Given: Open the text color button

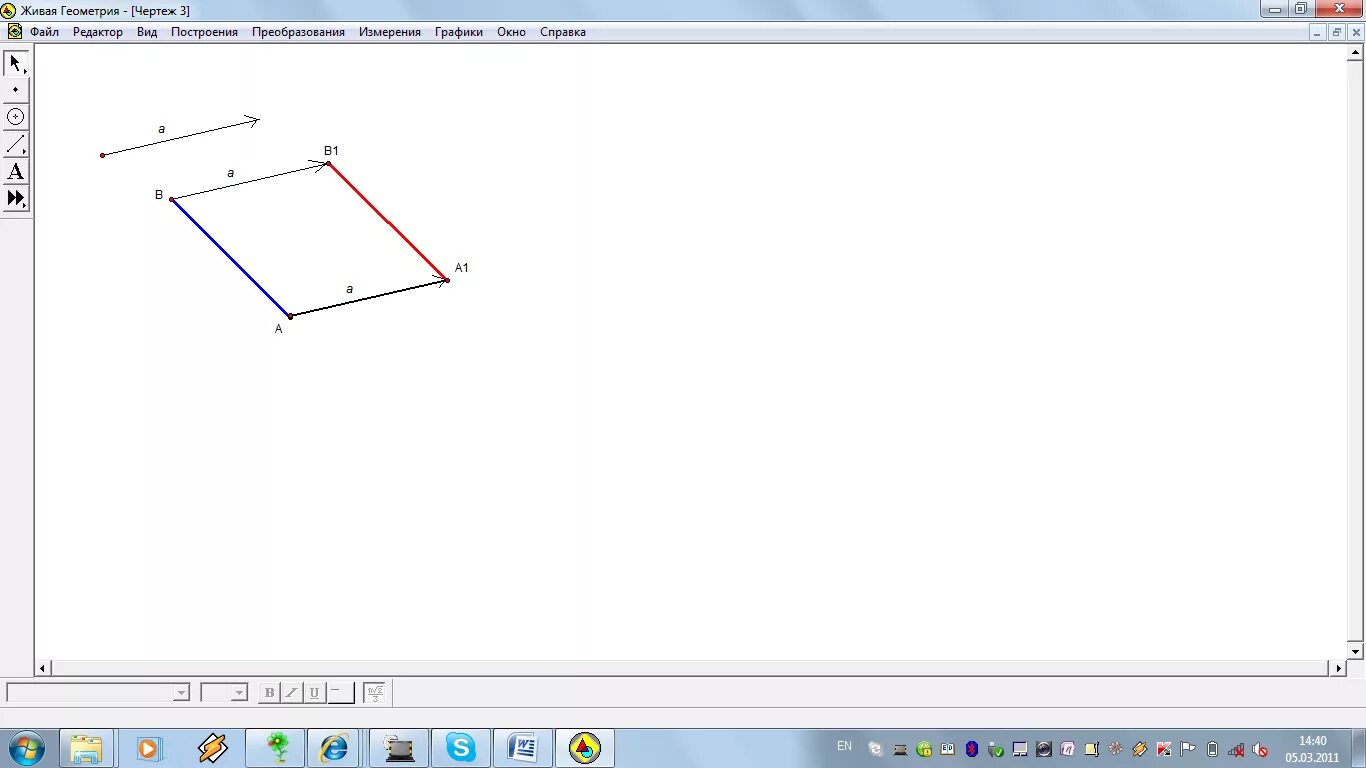Looking at the screenshot, I should pos(341,692).
